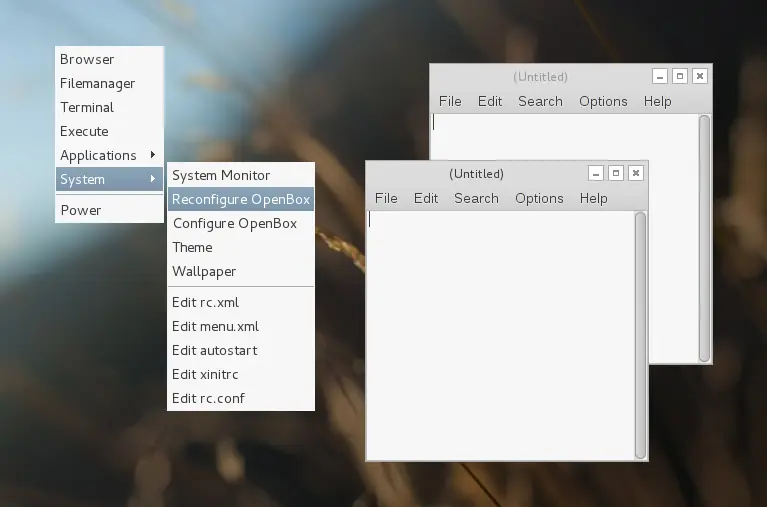Select Execute in the root menu
Viewport: 767px width, 507px height.
tap(109, 131)
